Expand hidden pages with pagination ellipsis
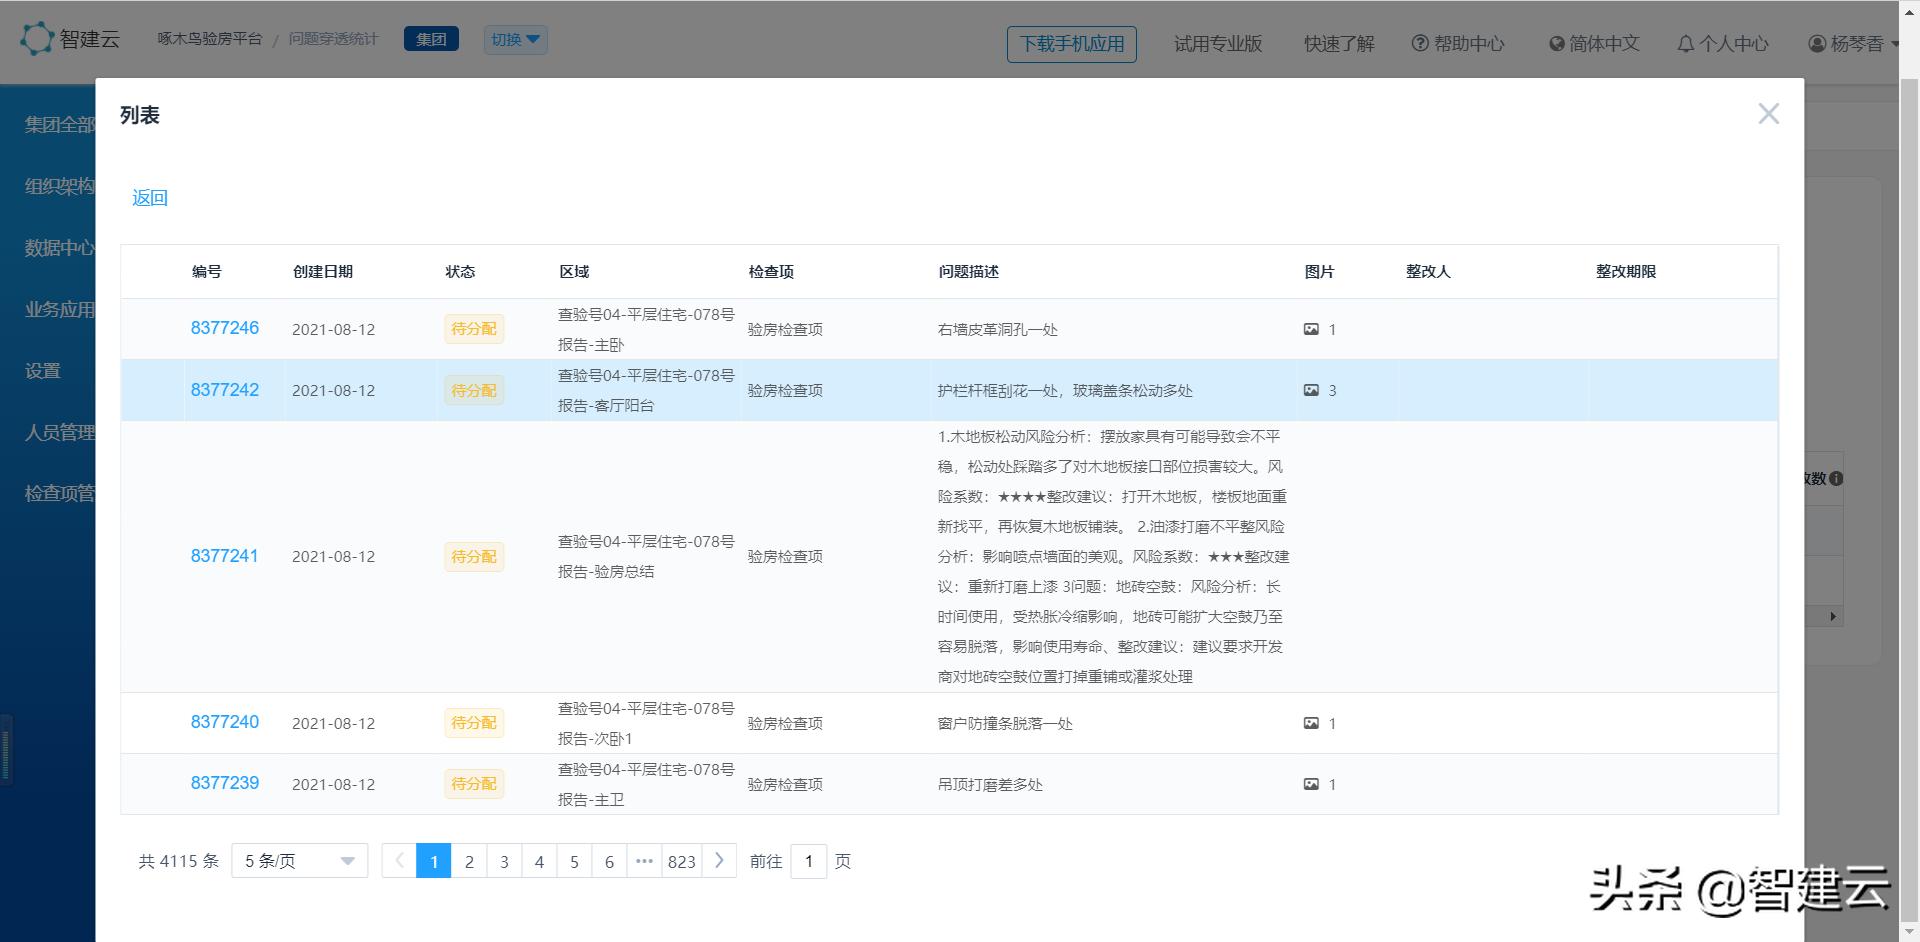Image resolution: width=1920 pixels, height=942 pixels. tap(644, 860)
